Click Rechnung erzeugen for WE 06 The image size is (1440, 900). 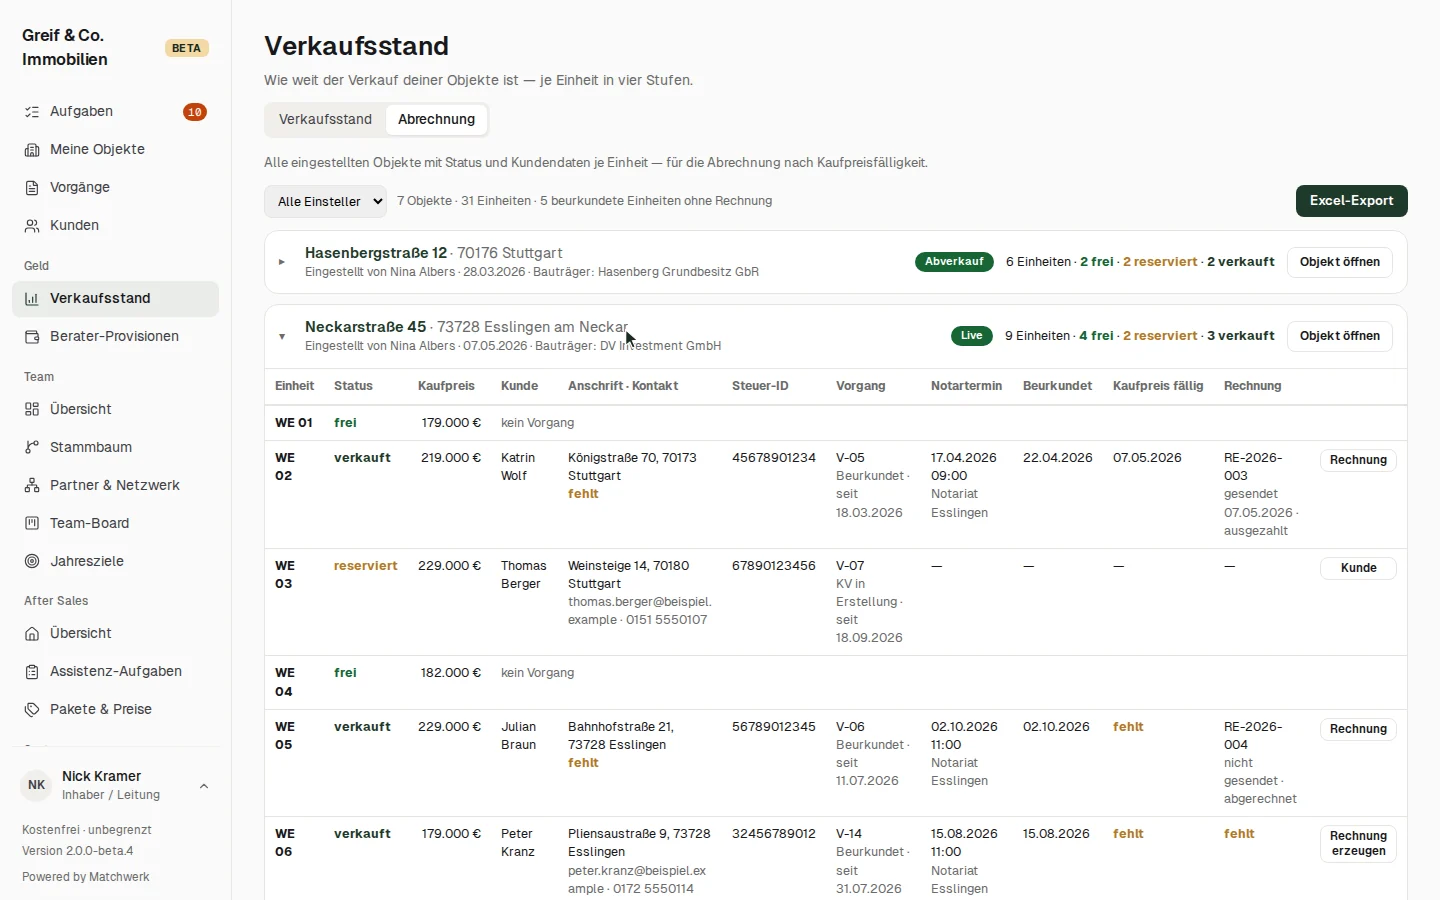1358,843
